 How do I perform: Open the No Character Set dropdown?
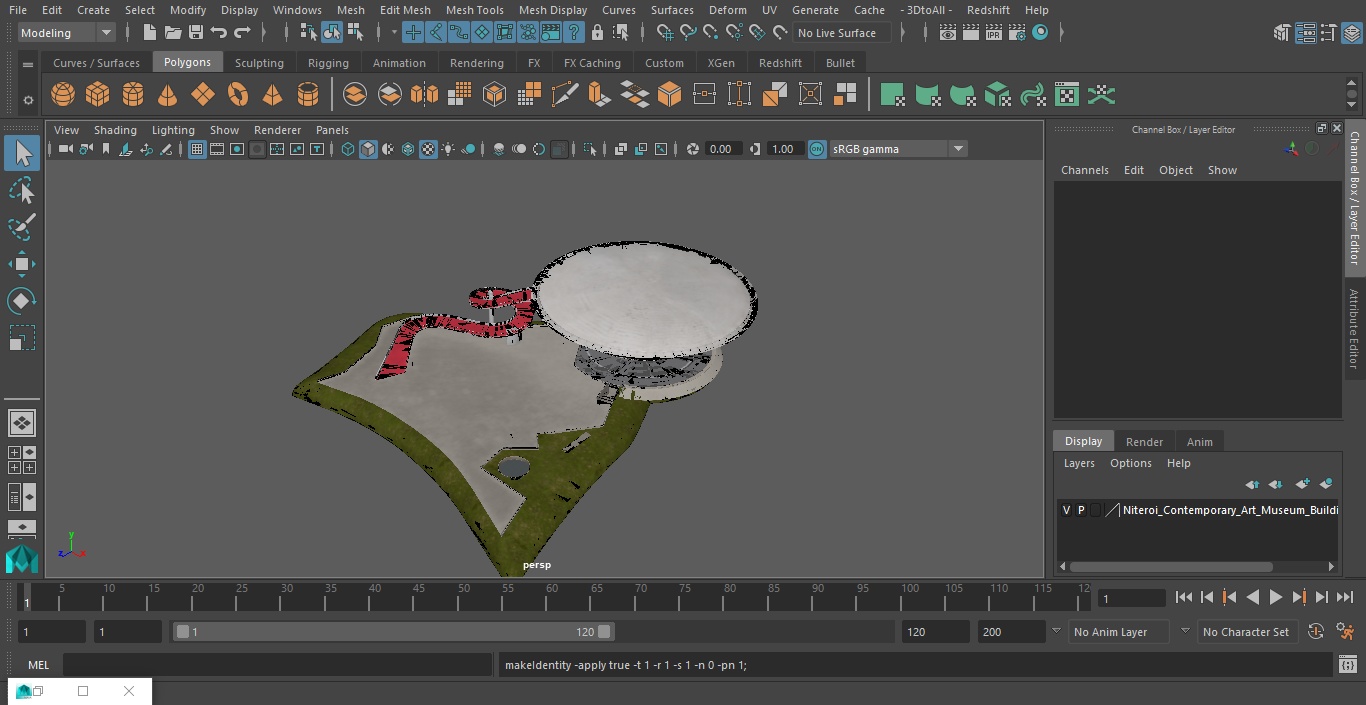[1247, 632]
